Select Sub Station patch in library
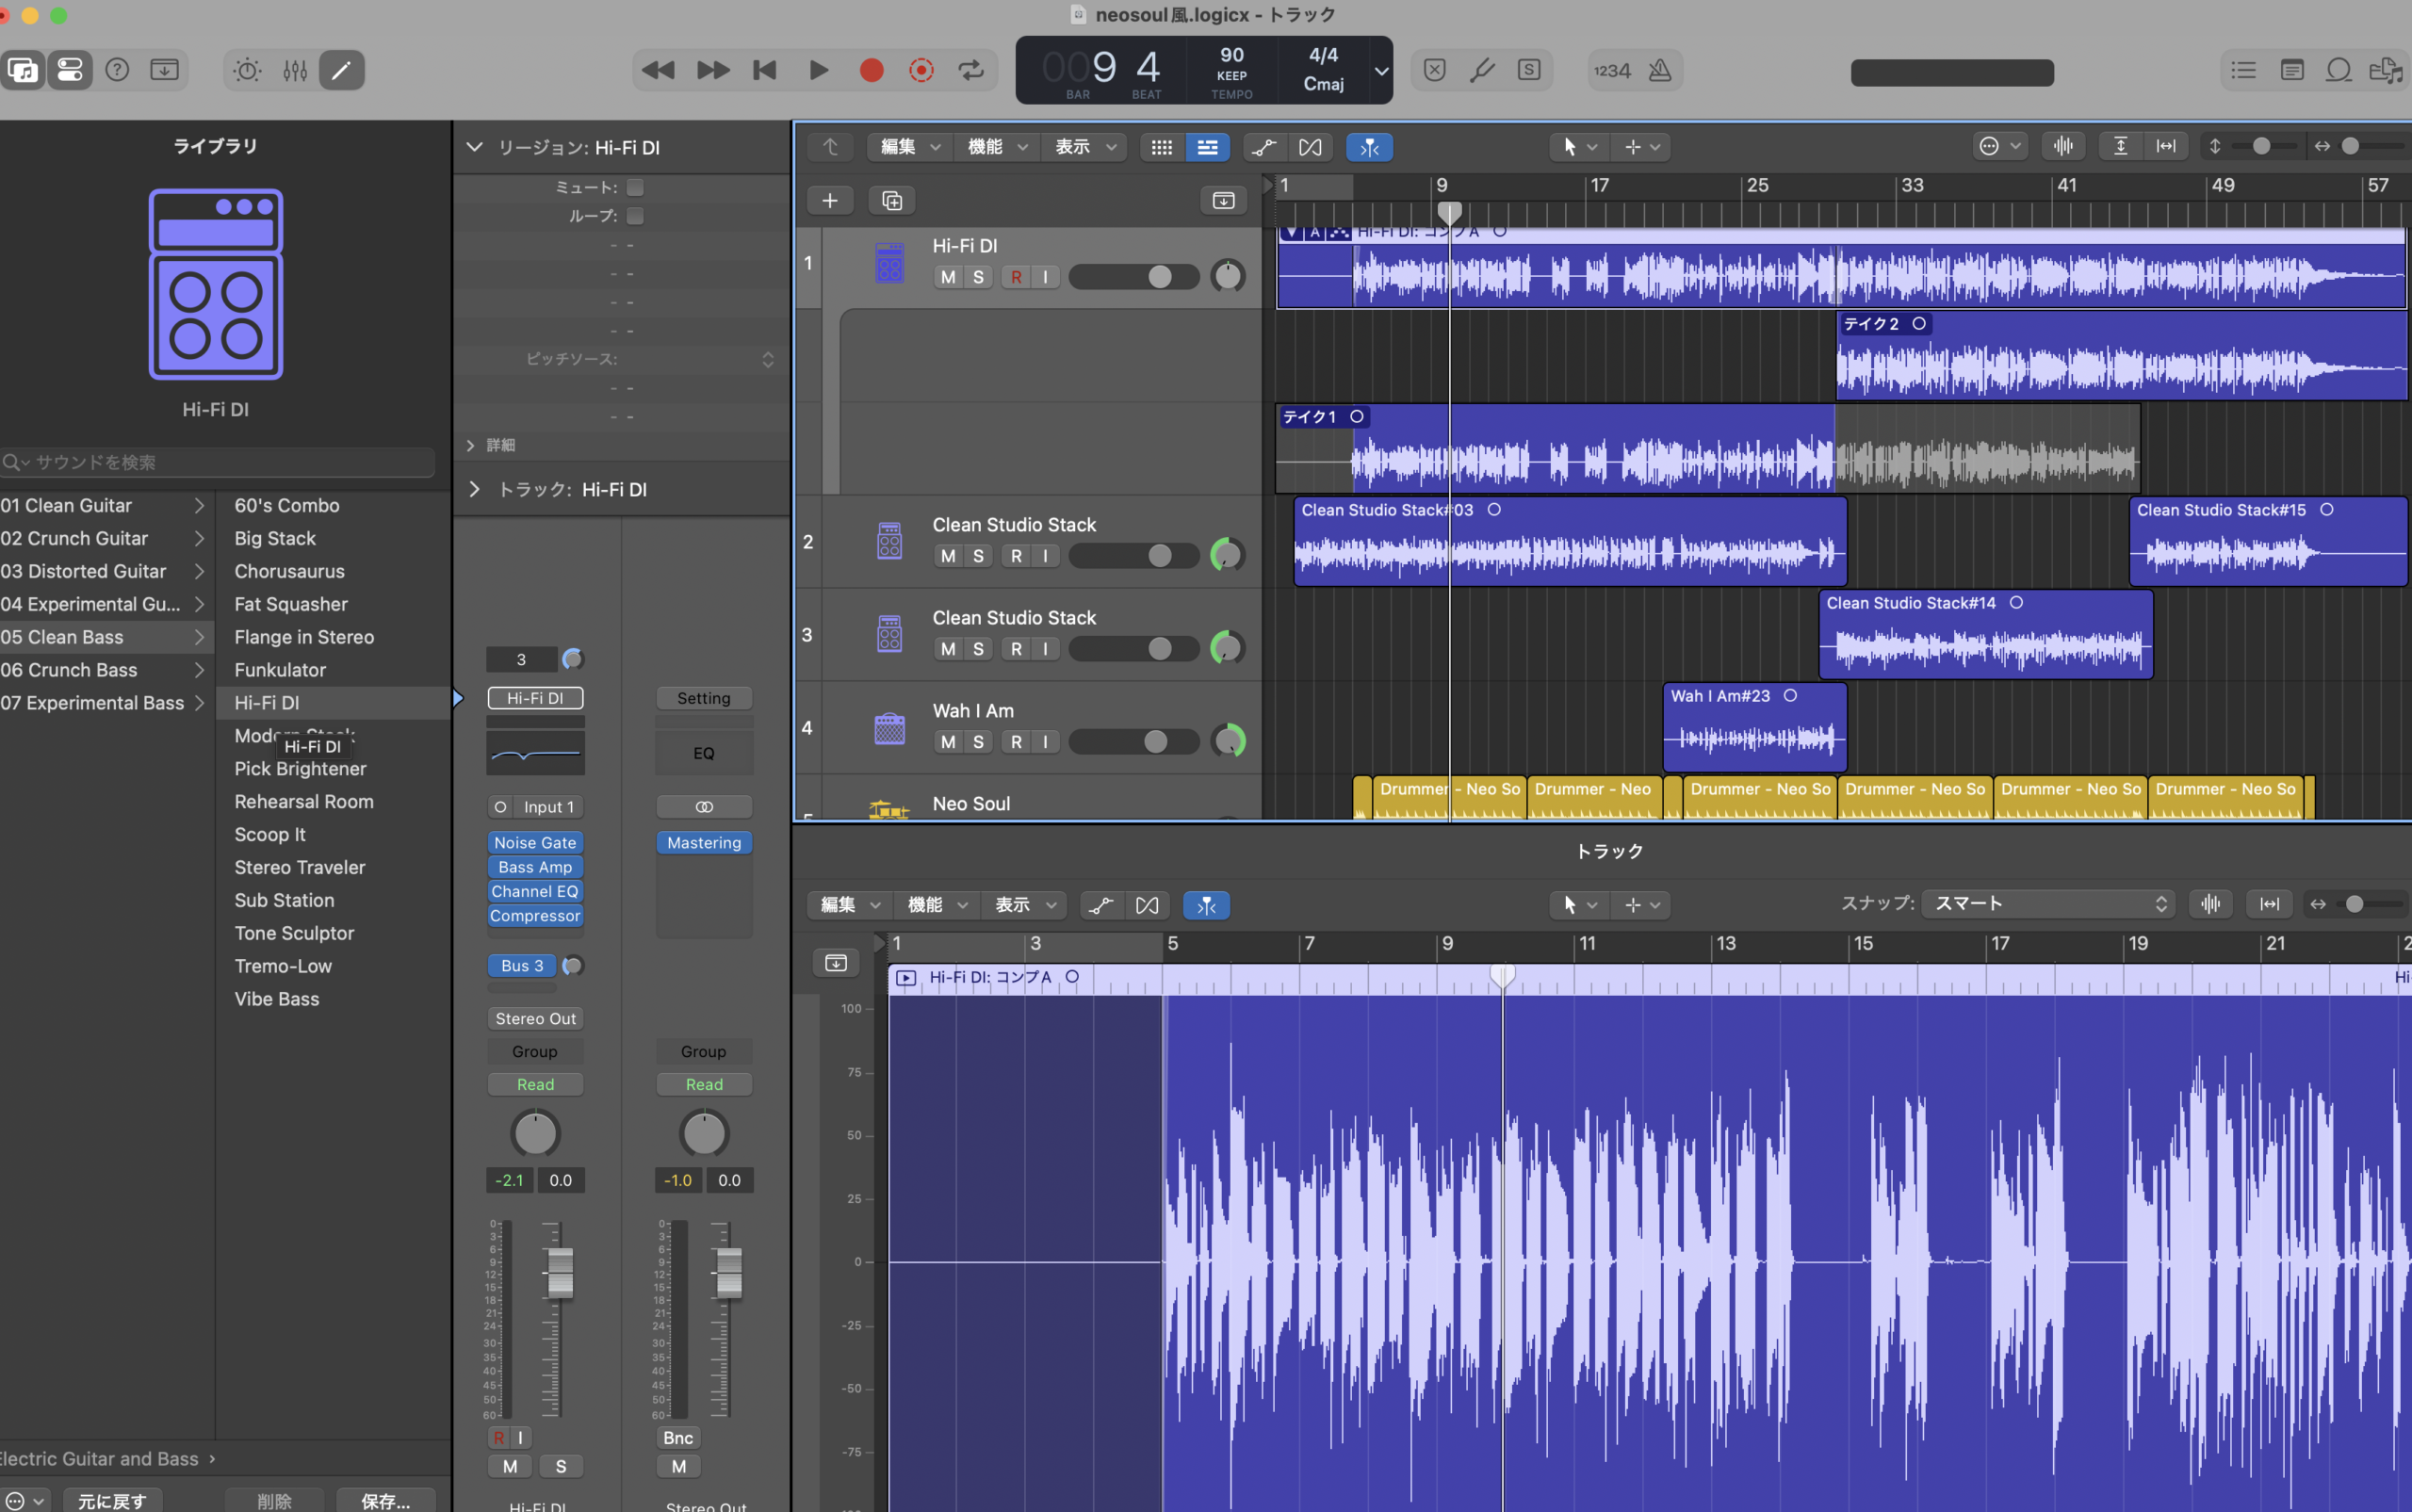This screenshot has height=1512, width=2412. 284,900
